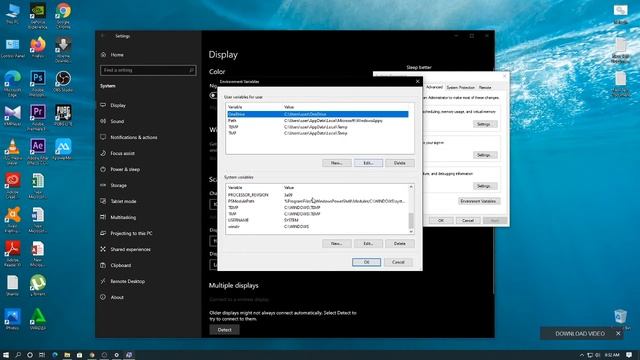The width and height of the screenshot is (640, 360).
Task: Open the Adobe Photoshop desktop shortcut
Action: tap(38, 84)
